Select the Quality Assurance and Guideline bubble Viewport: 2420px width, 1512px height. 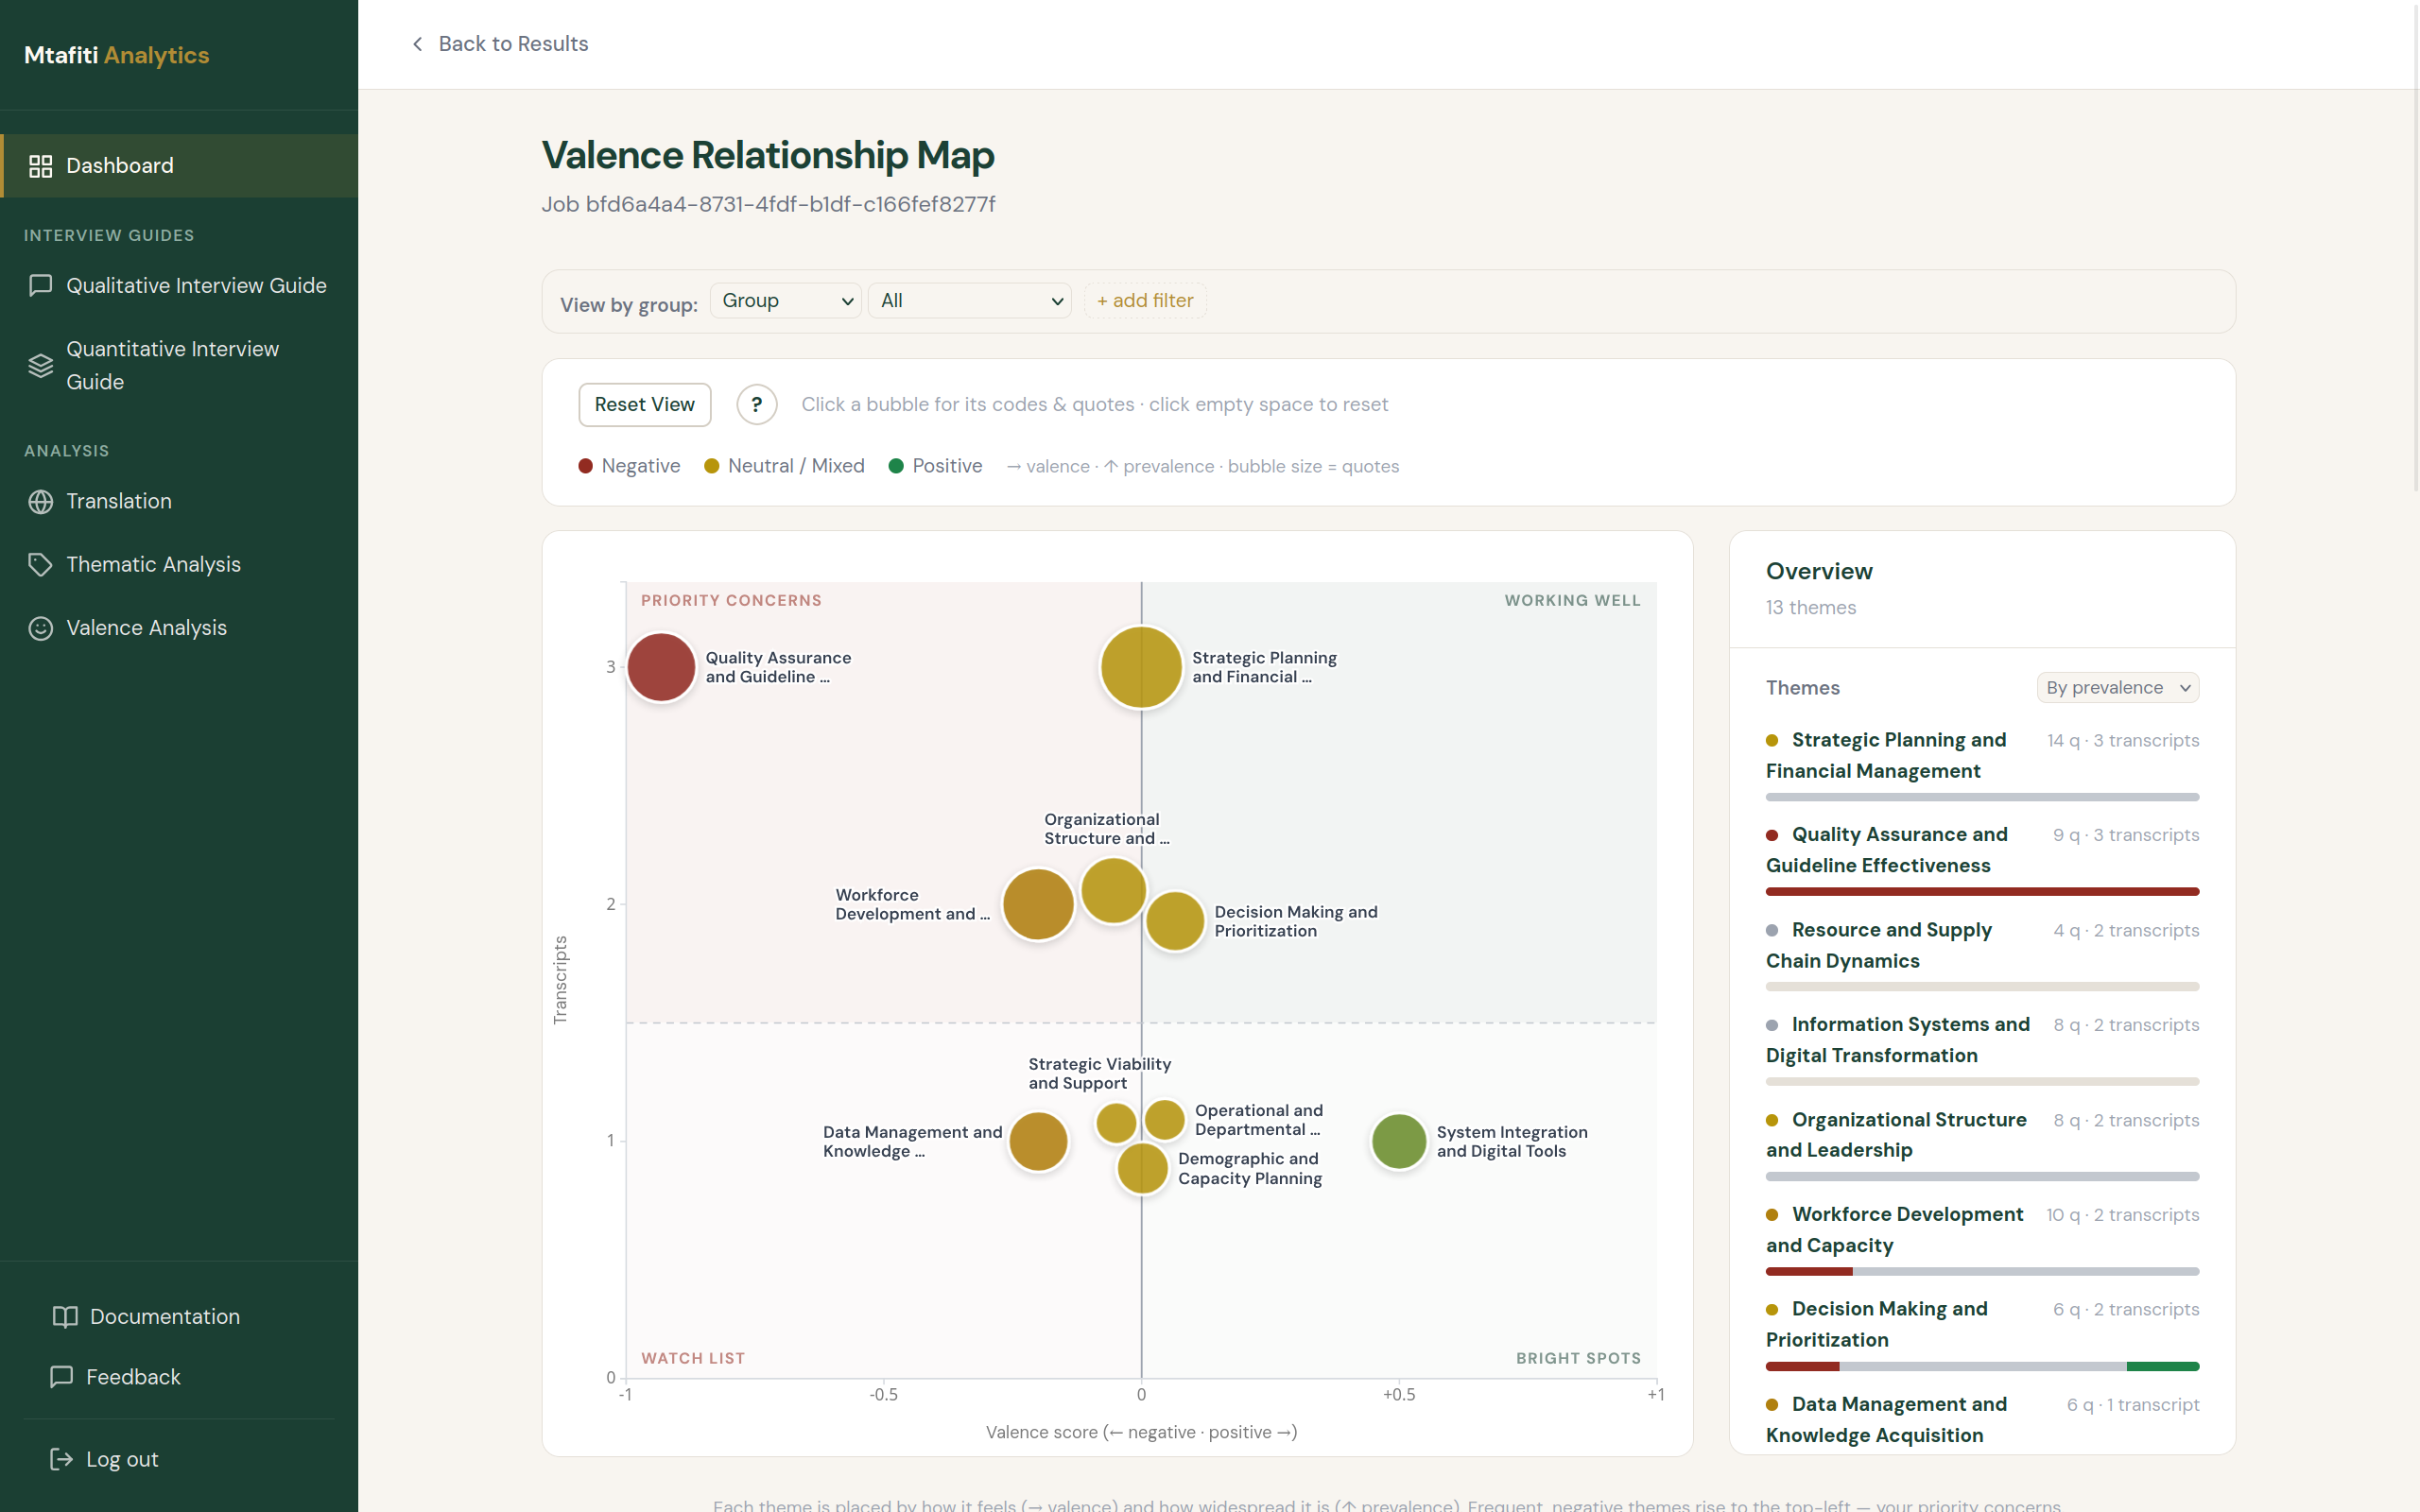click(x=661, y=667)
